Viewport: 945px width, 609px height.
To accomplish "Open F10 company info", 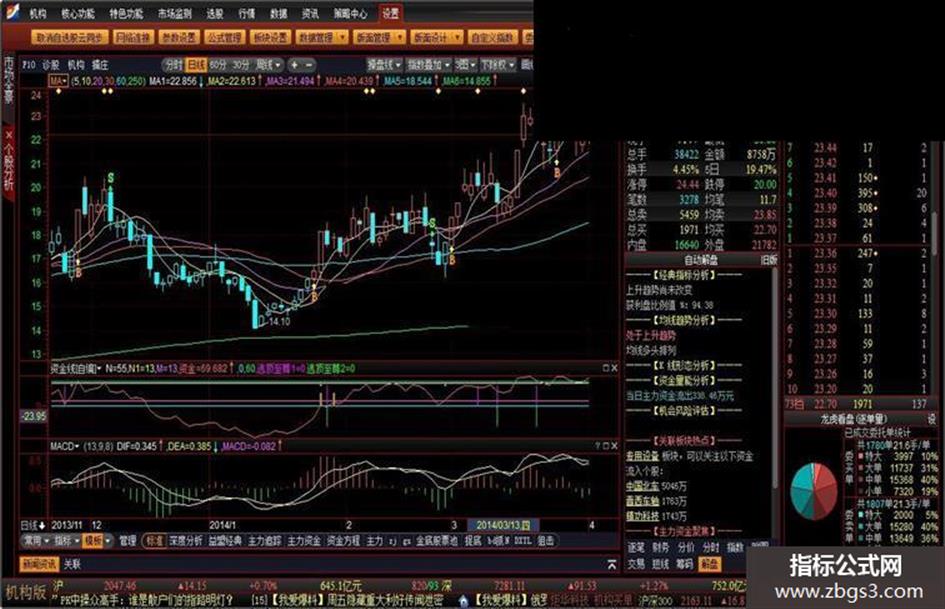I will [x=29, y=65].
